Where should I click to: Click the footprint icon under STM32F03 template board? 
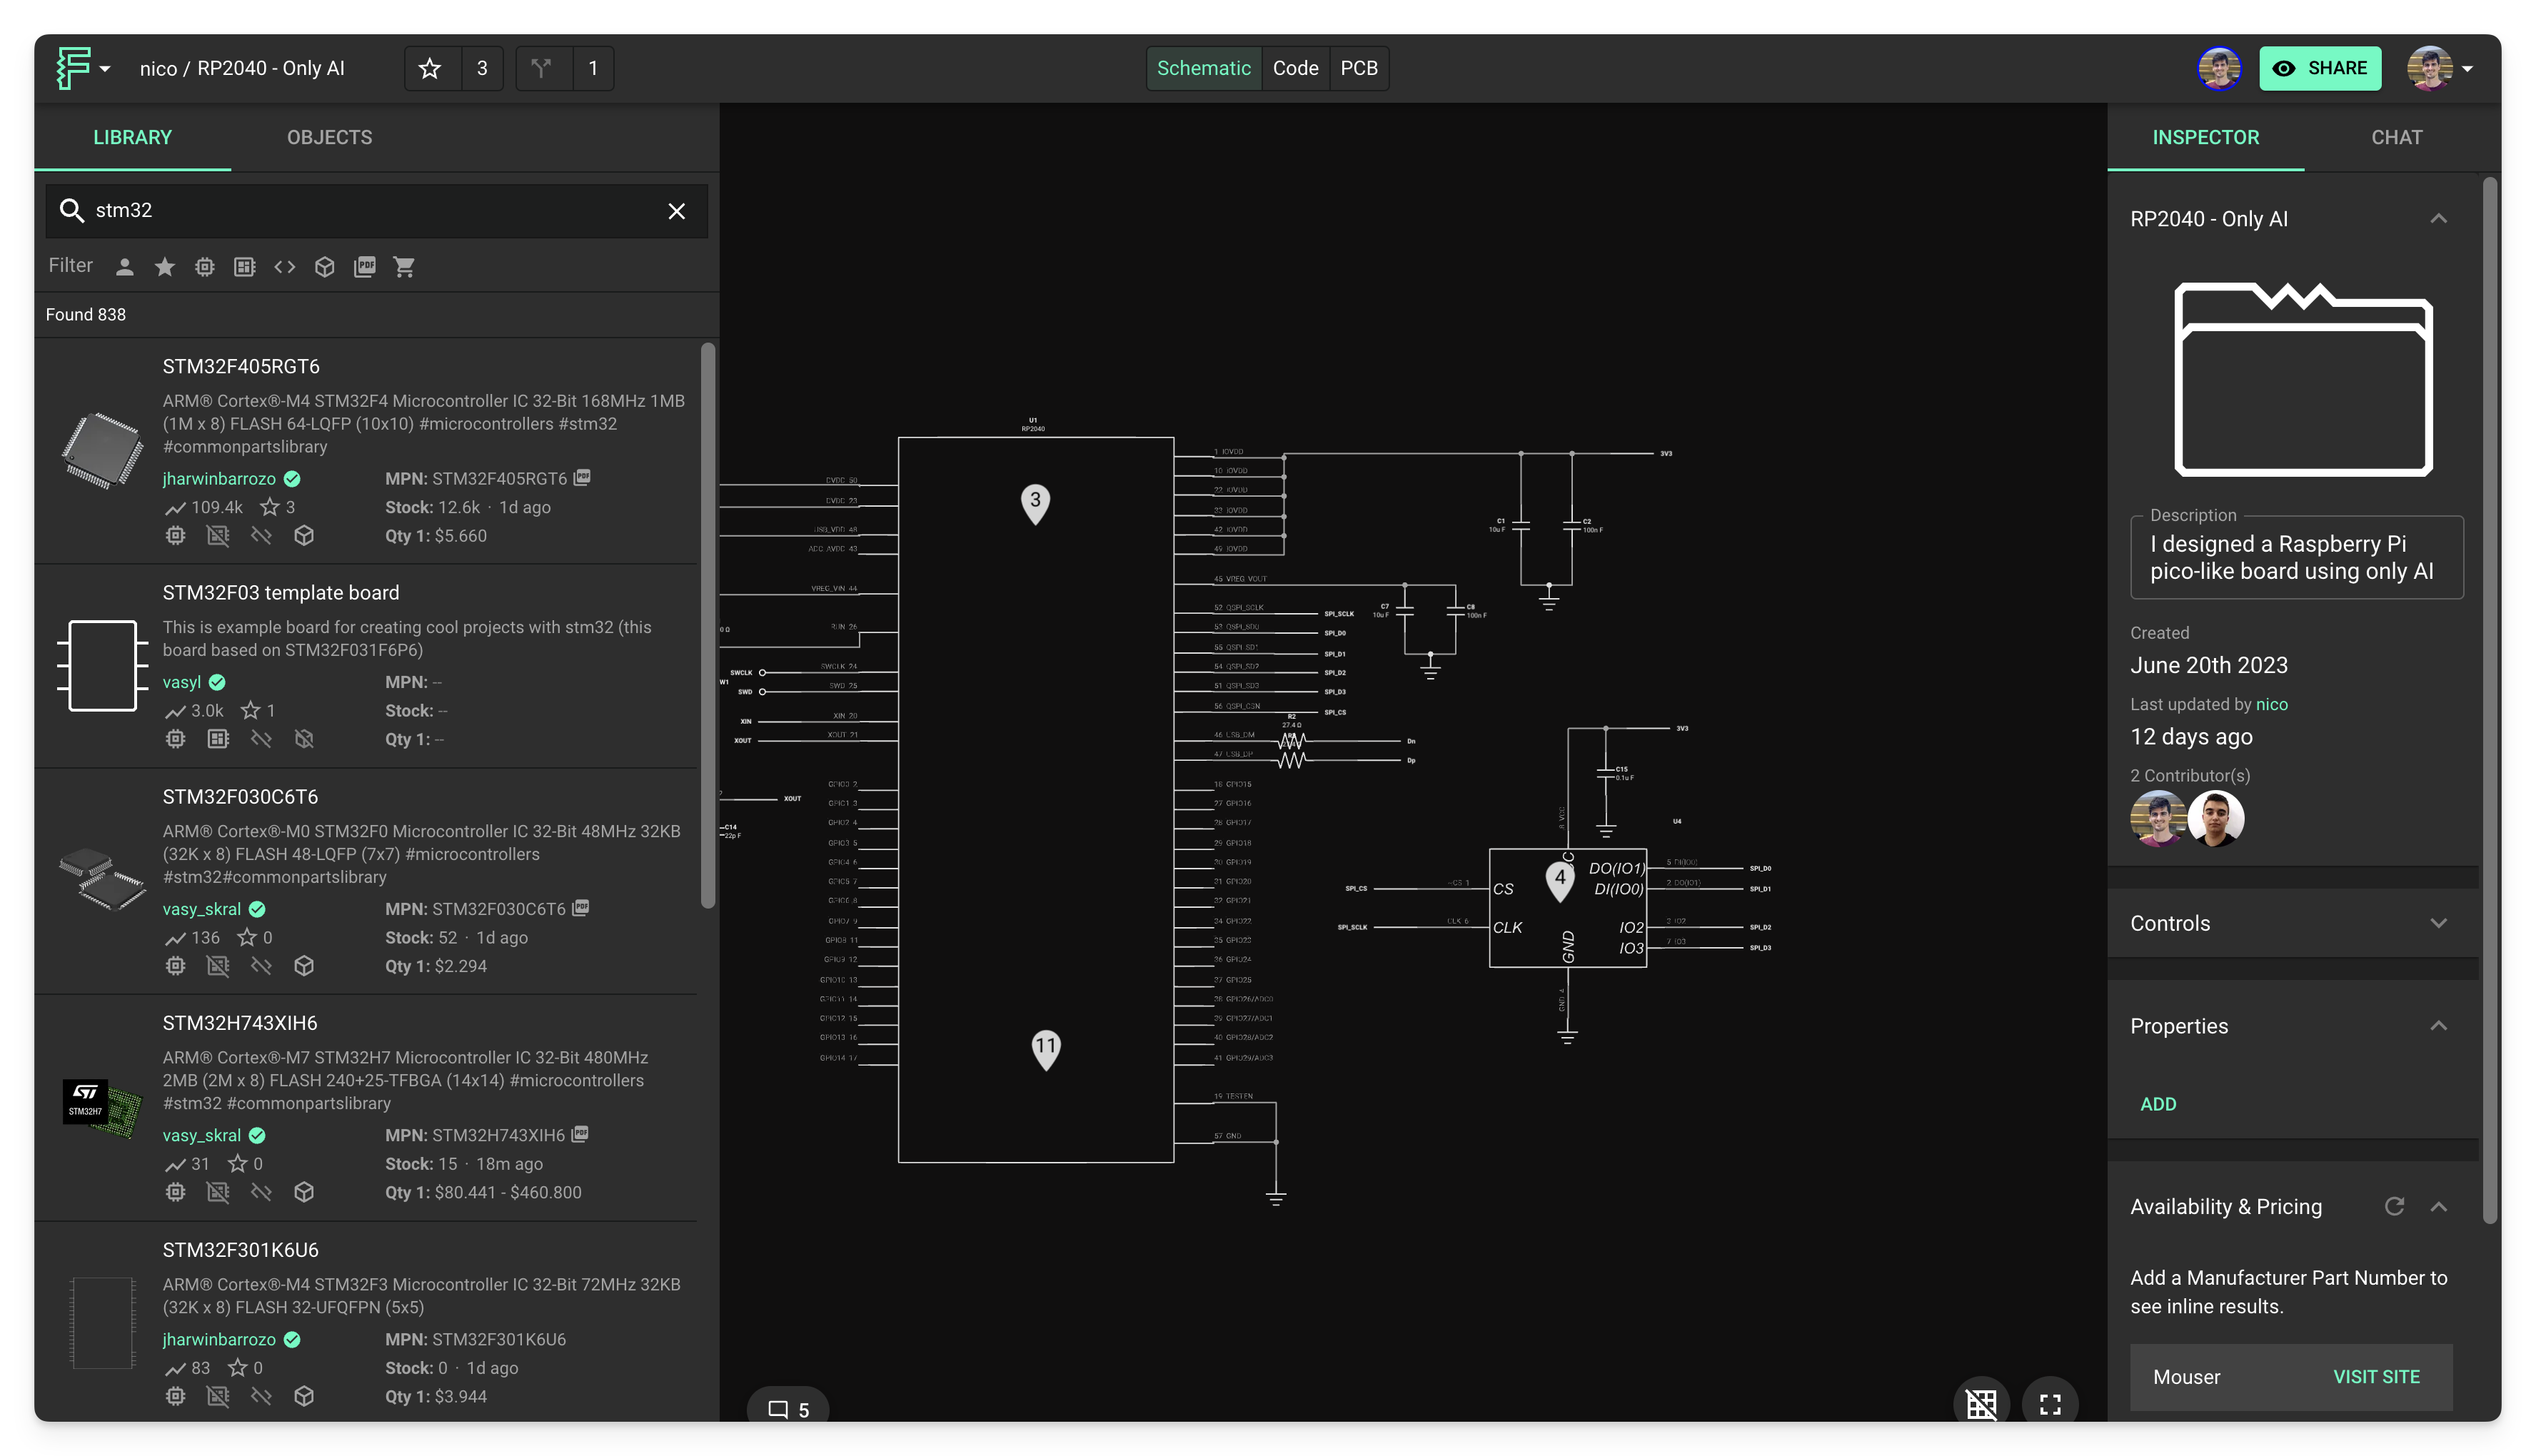click(217, 738)
